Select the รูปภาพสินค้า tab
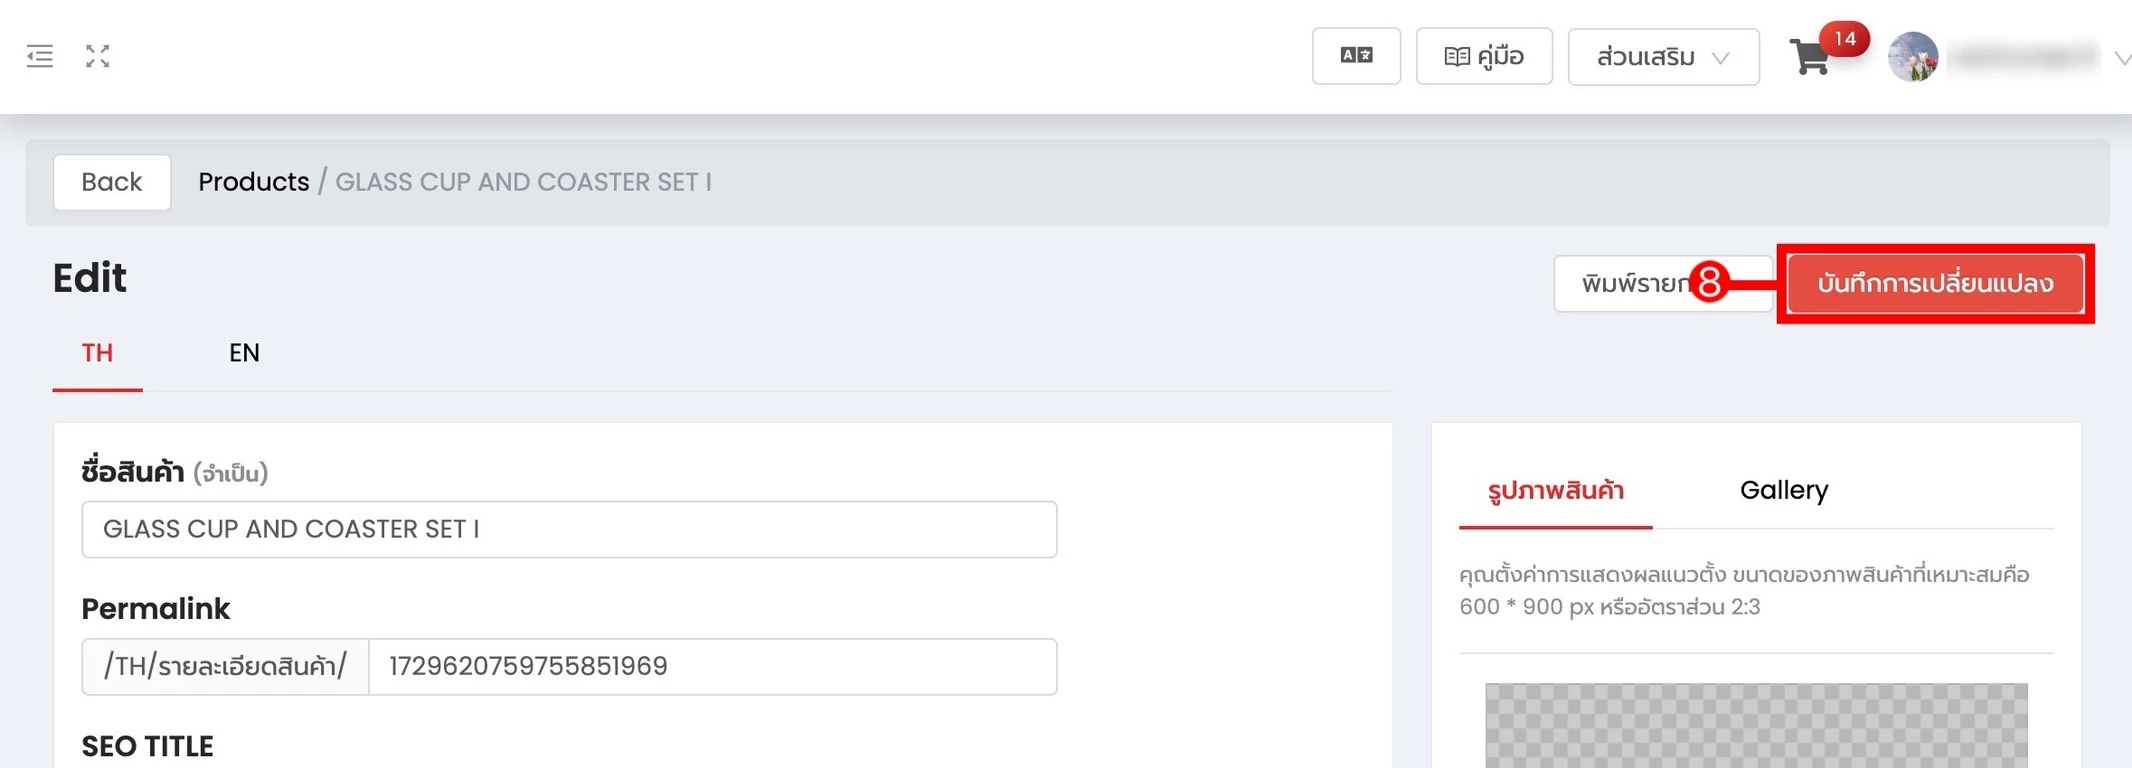The height and width of the screenshot is (768, 2132). [1555, 490]
